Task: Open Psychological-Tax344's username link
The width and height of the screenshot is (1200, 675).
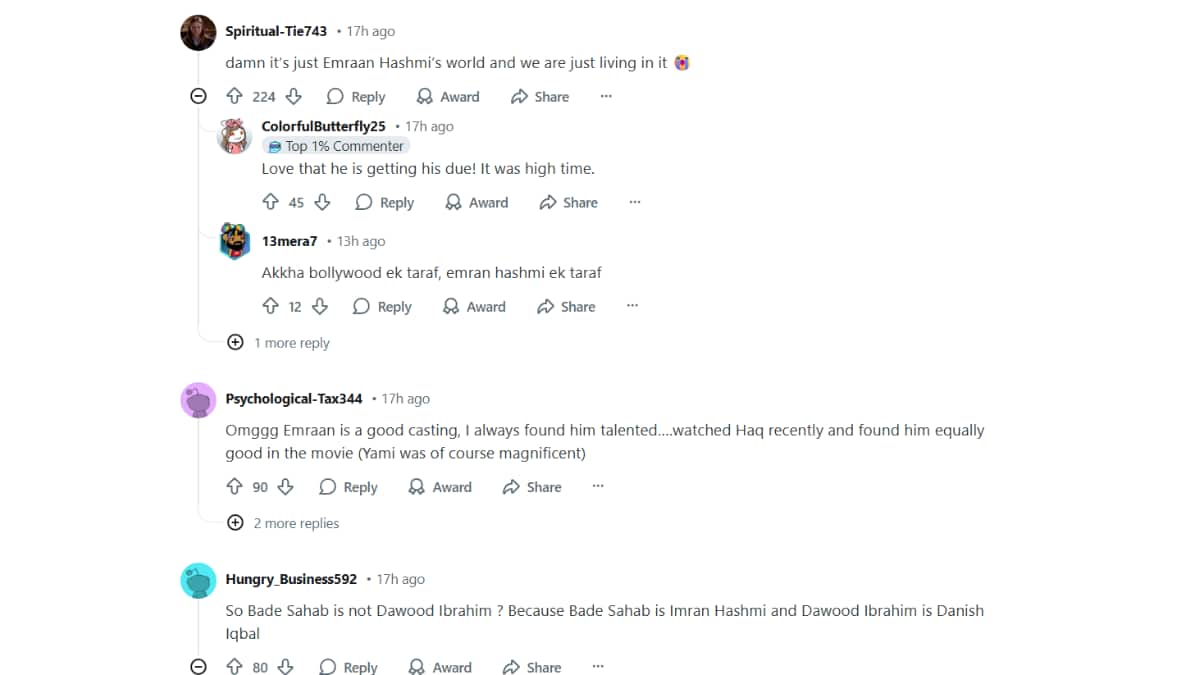Action: pyautogui.click(x=294, y=398)
